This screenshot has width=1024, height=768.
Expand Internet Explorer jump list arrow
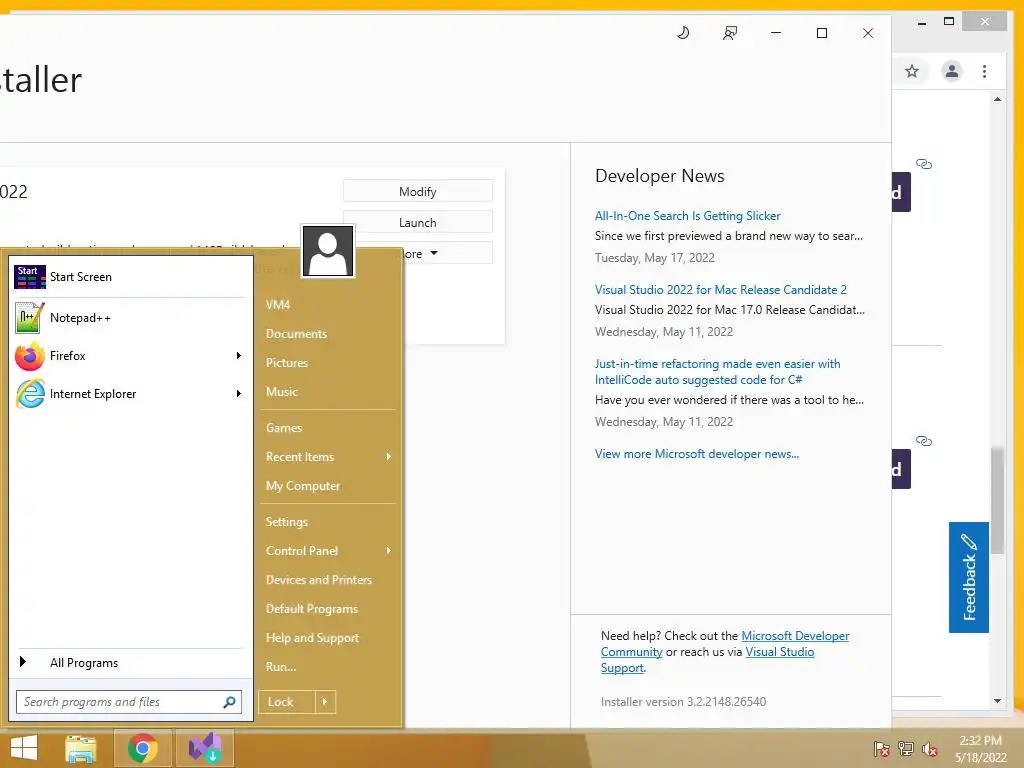(x=239, y=394)
